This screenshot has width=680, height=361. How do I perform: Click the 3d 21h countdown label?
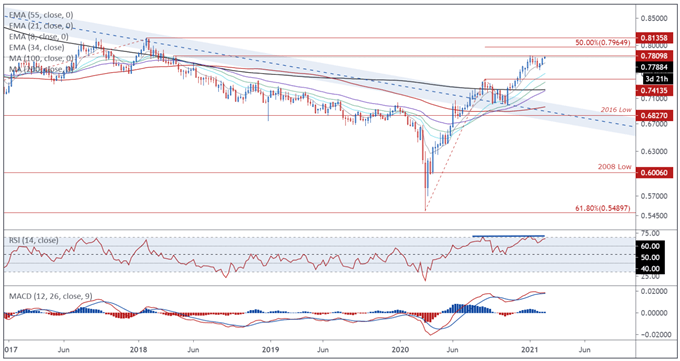click(x=656, y=79)
